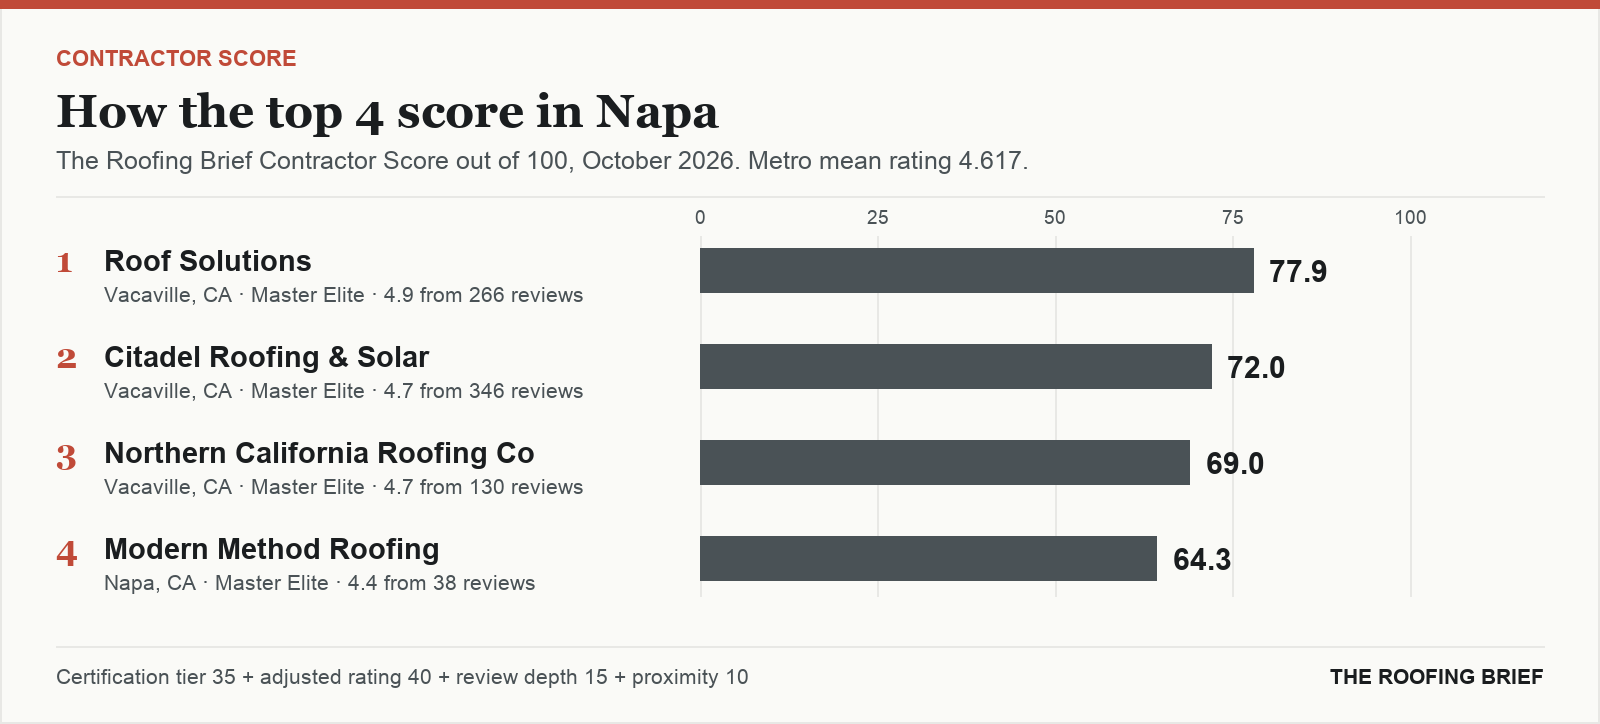Click the CONTRACTOR SCORE label
Screen dimensions: 1600x724
[176, 58]
